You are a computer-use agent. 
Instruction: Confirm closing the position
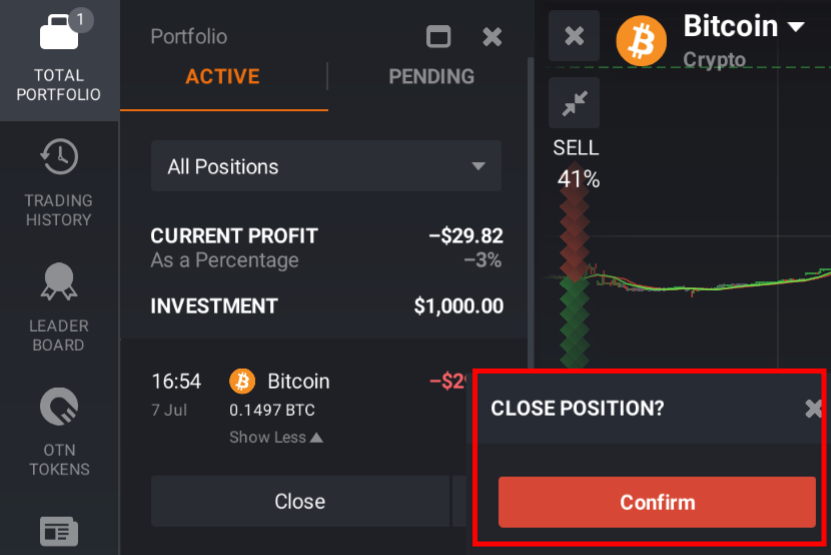click(657, 502)
